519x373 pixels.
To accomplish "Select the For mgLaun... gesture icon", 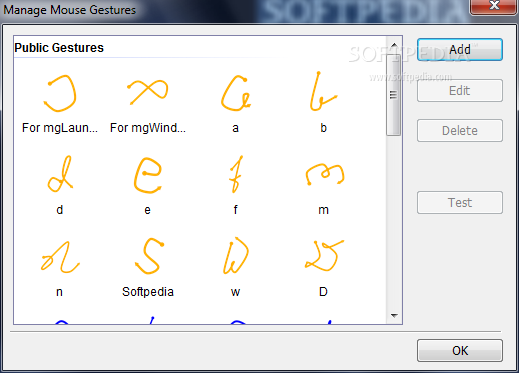I will click(x=60, y=93).
